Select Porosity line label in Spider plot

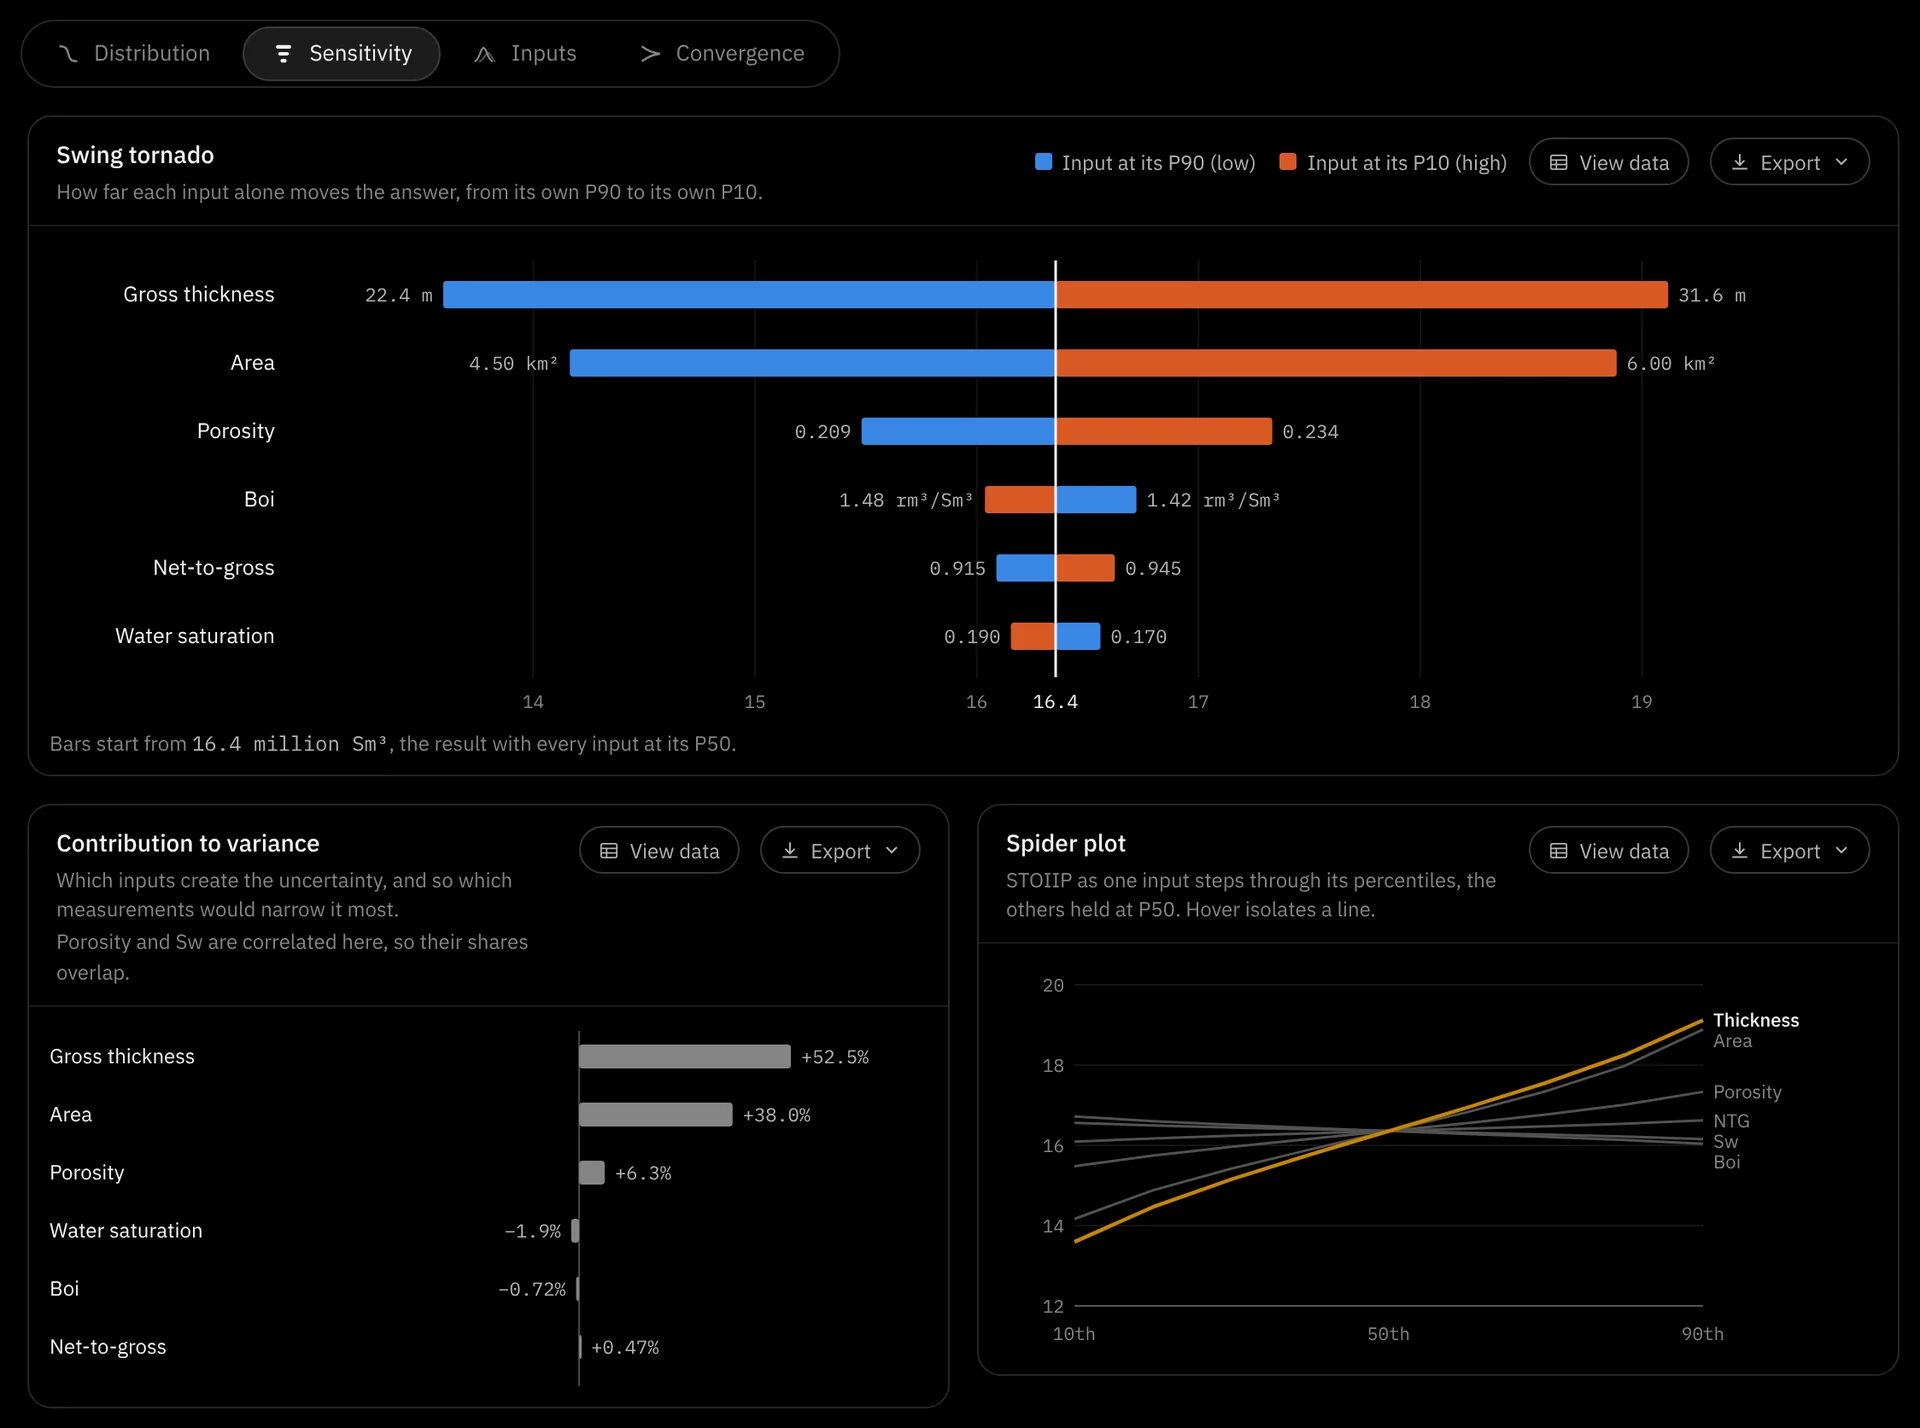click(x=1747, y=1092)
